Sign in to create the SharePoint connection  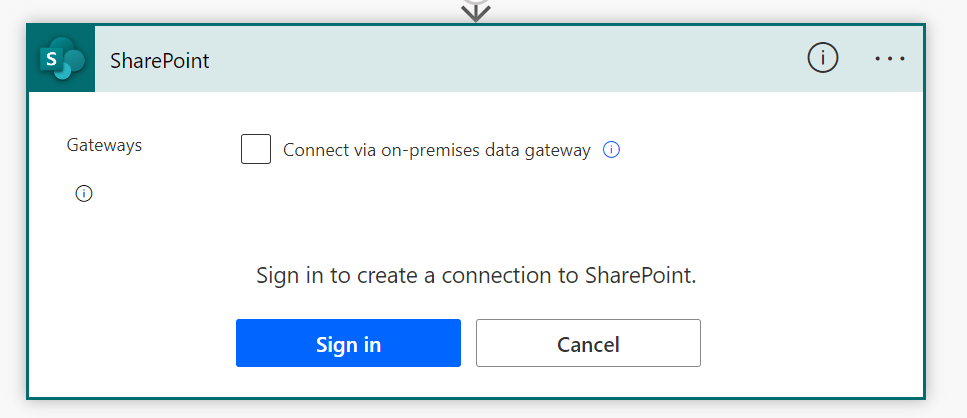click(348, 344)
